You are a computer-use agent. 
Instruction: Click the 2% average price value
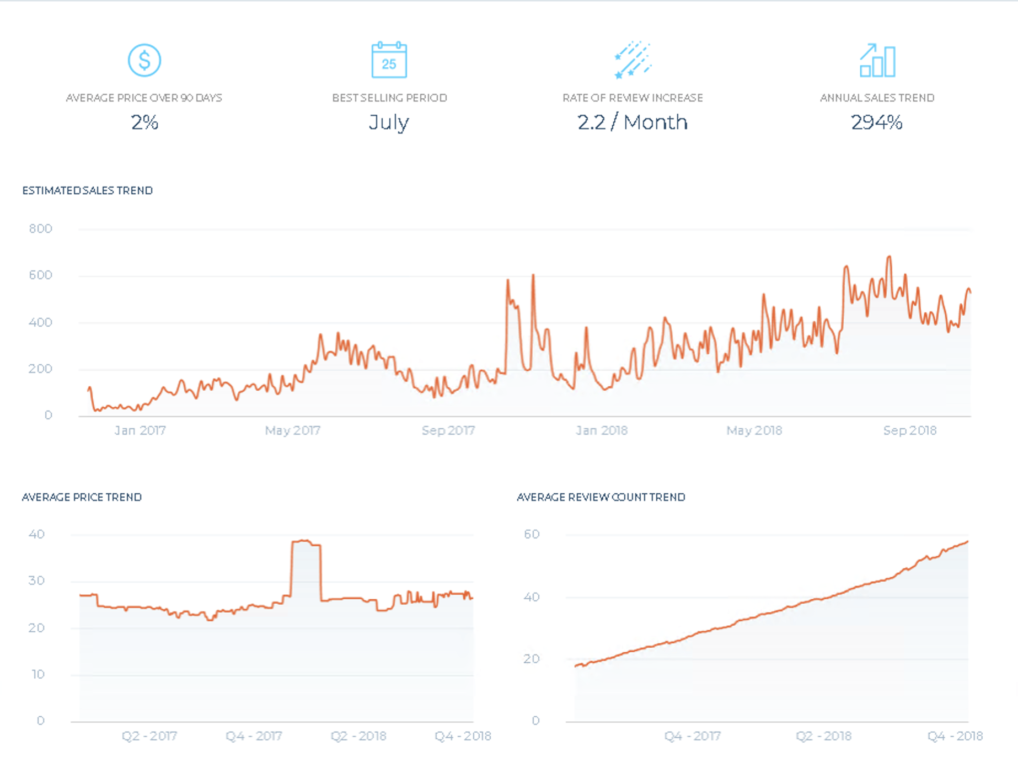(144, 123)
